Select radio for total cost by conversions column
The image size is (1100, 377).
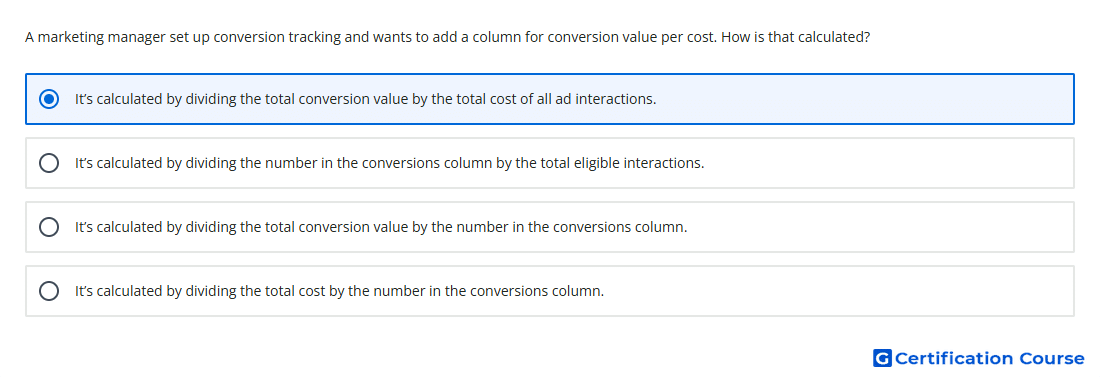click(x=49, y=291)
